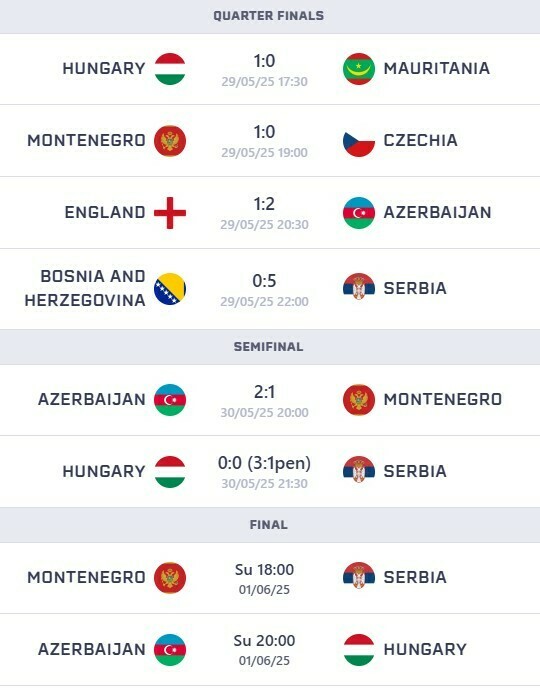Open Montenegro vs Serbia Su 18:00 match
Screen dimensions: 540x690
click(x=270, y=578)
